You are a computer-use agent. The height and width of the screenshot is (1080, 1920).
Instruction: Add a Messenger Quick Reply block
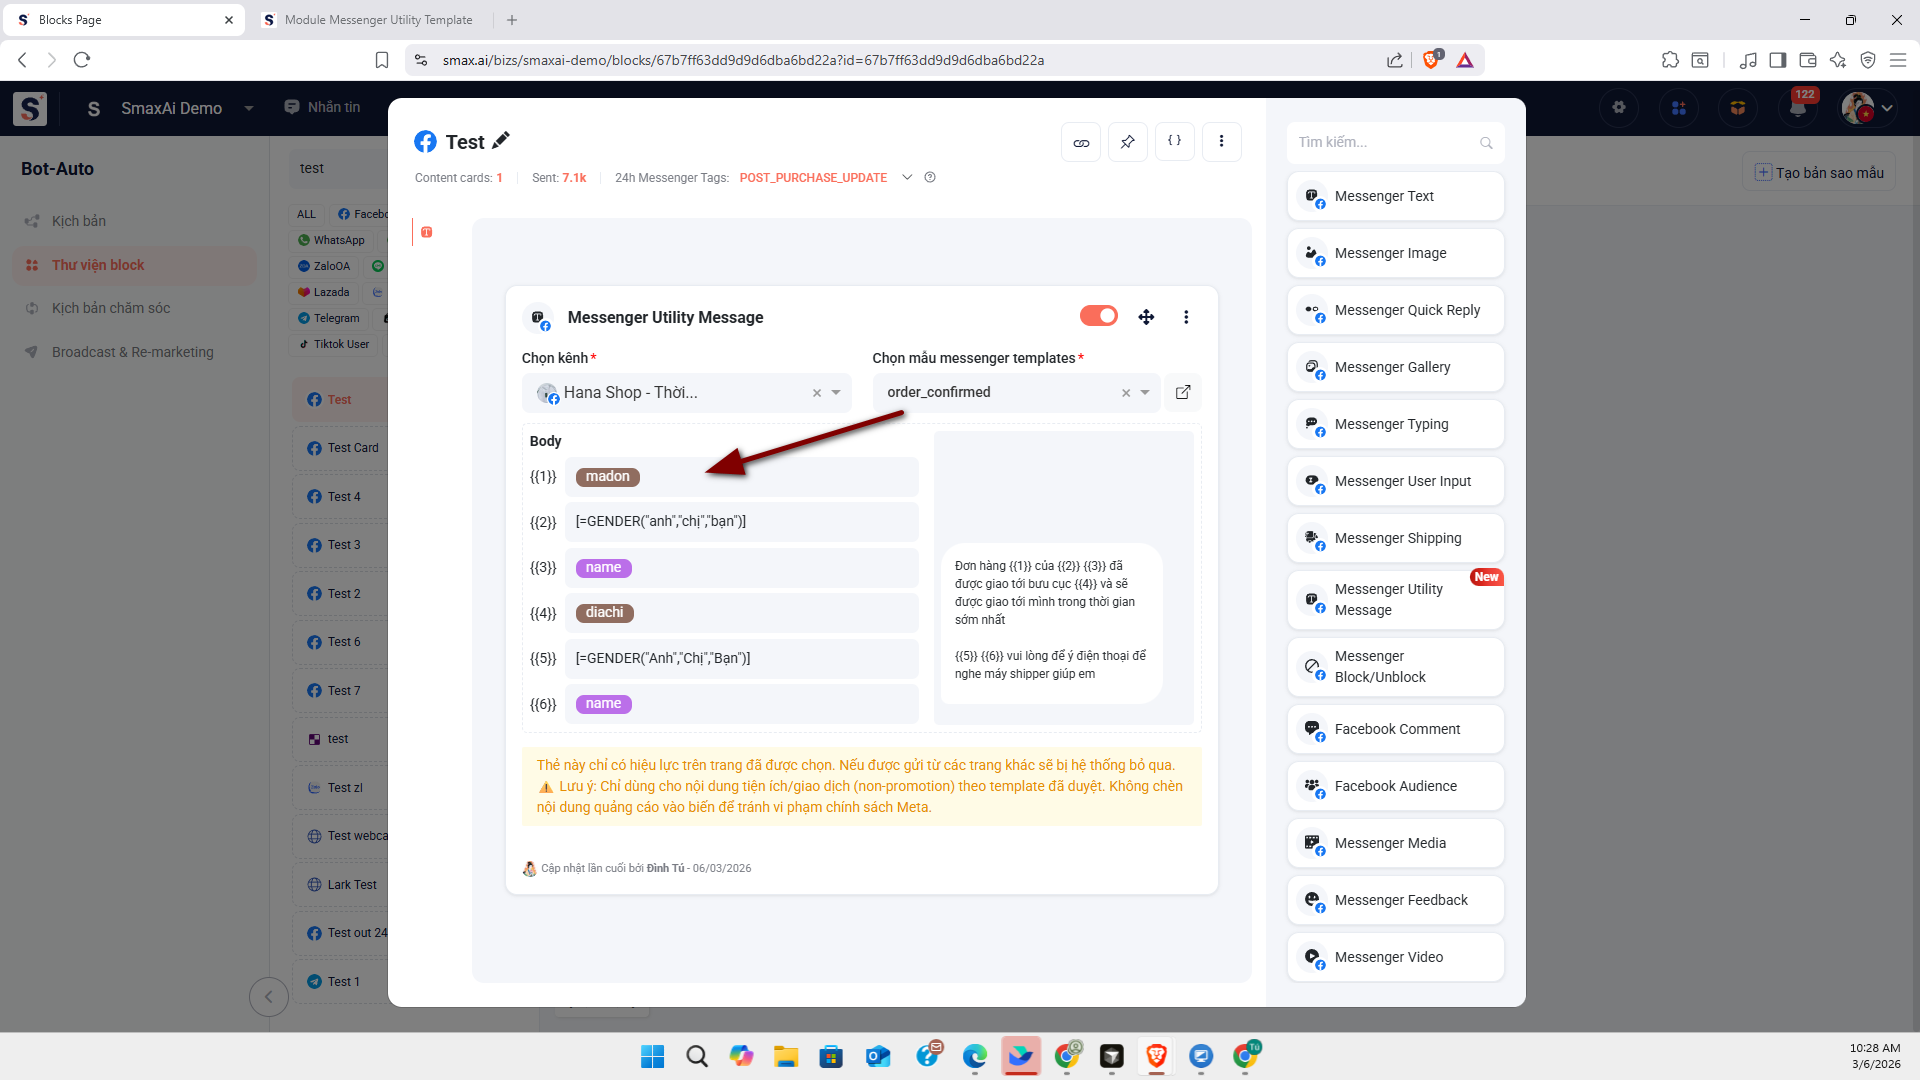[1396, 310]
